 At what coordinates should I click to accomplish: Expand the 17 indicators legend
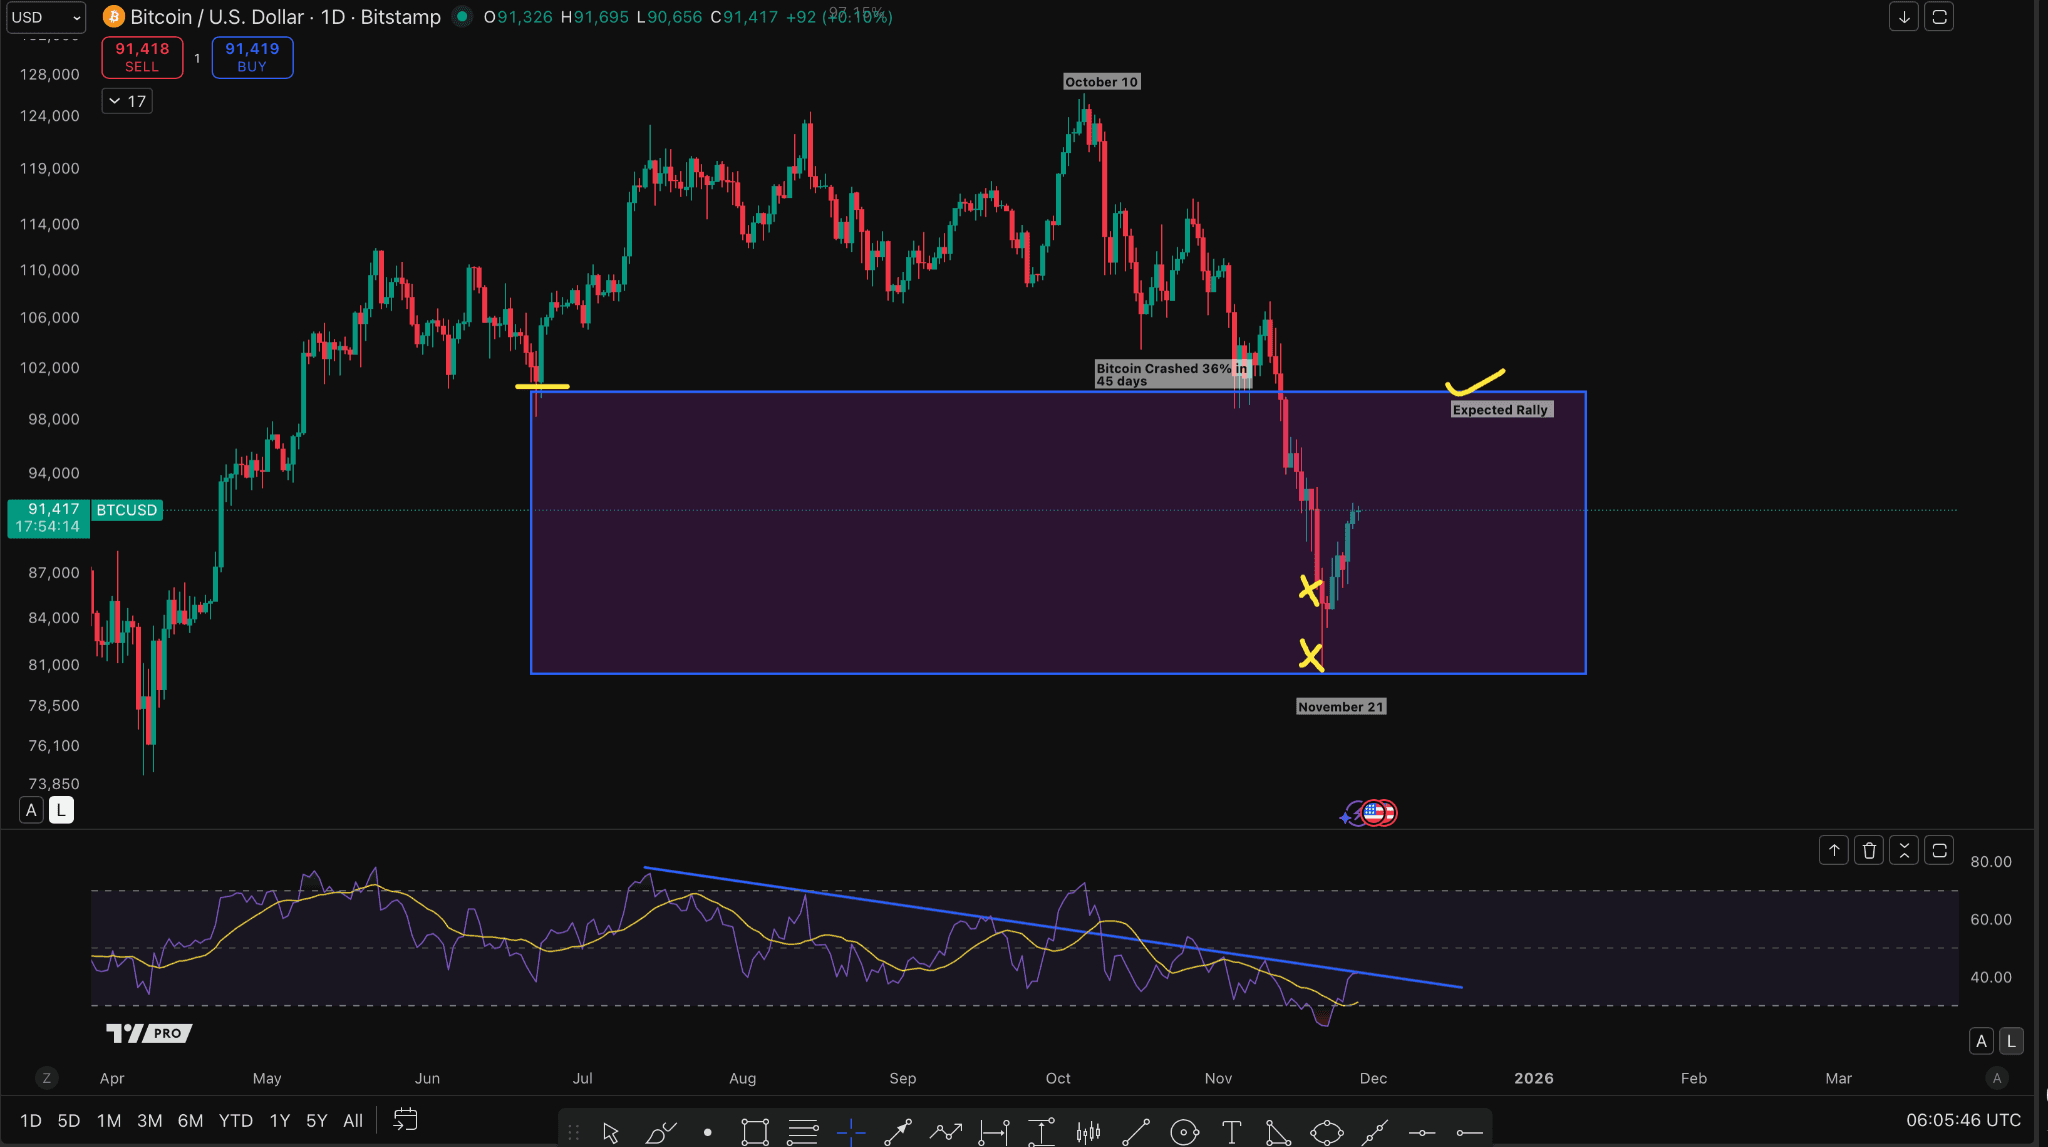(x=127, y=101)
